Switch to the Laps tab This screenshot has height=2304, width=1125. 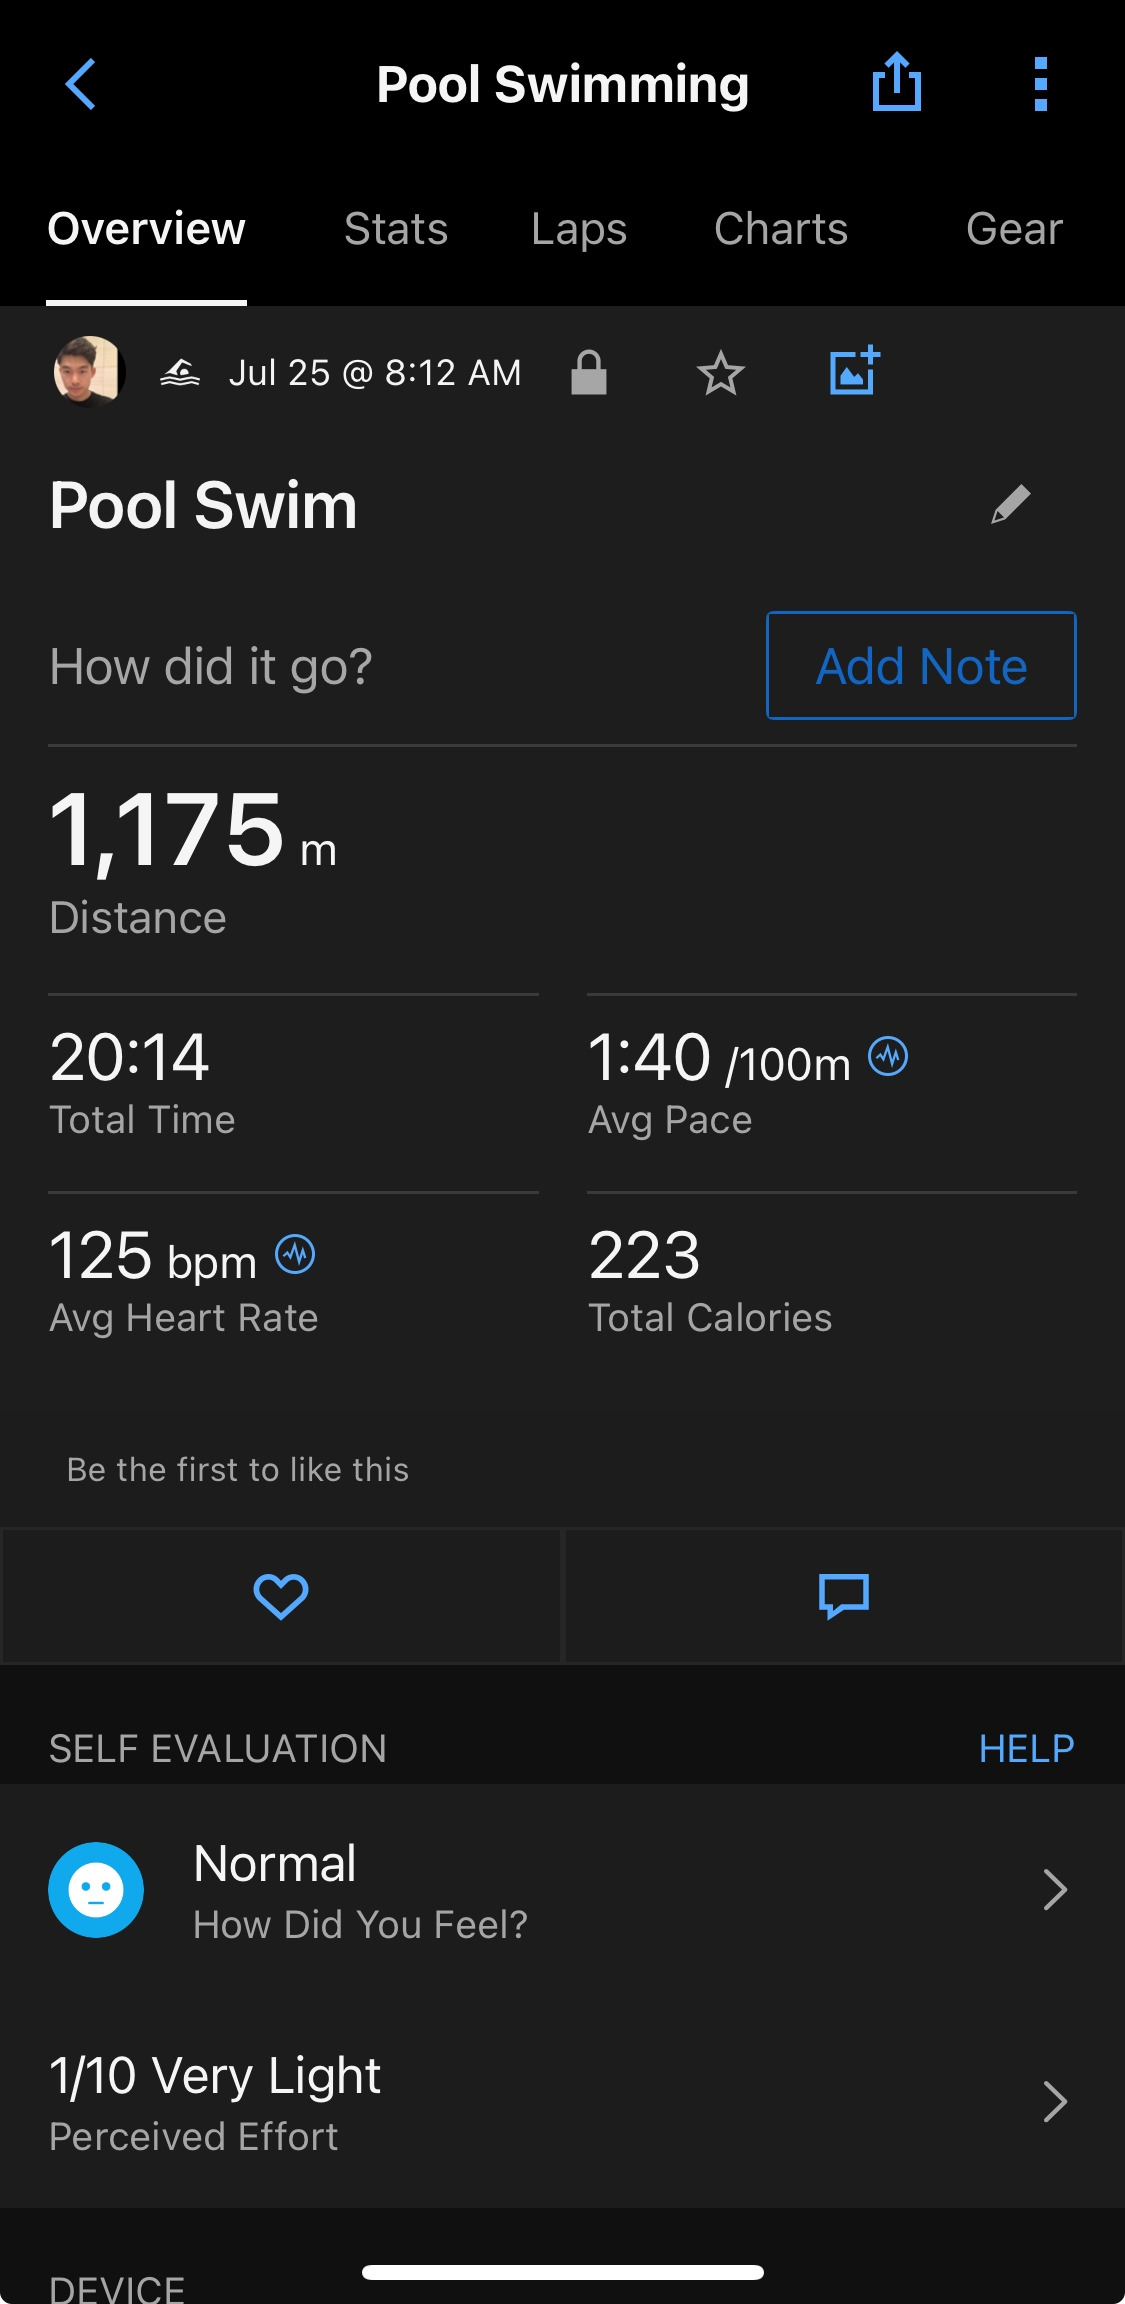(579, 229)
